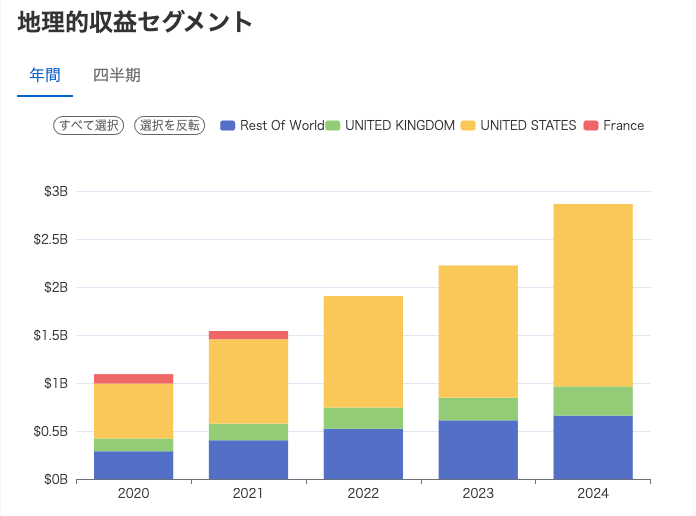Click the 2024 x-axis label
This screenshot has width=696, height=516.
point(593,493)
